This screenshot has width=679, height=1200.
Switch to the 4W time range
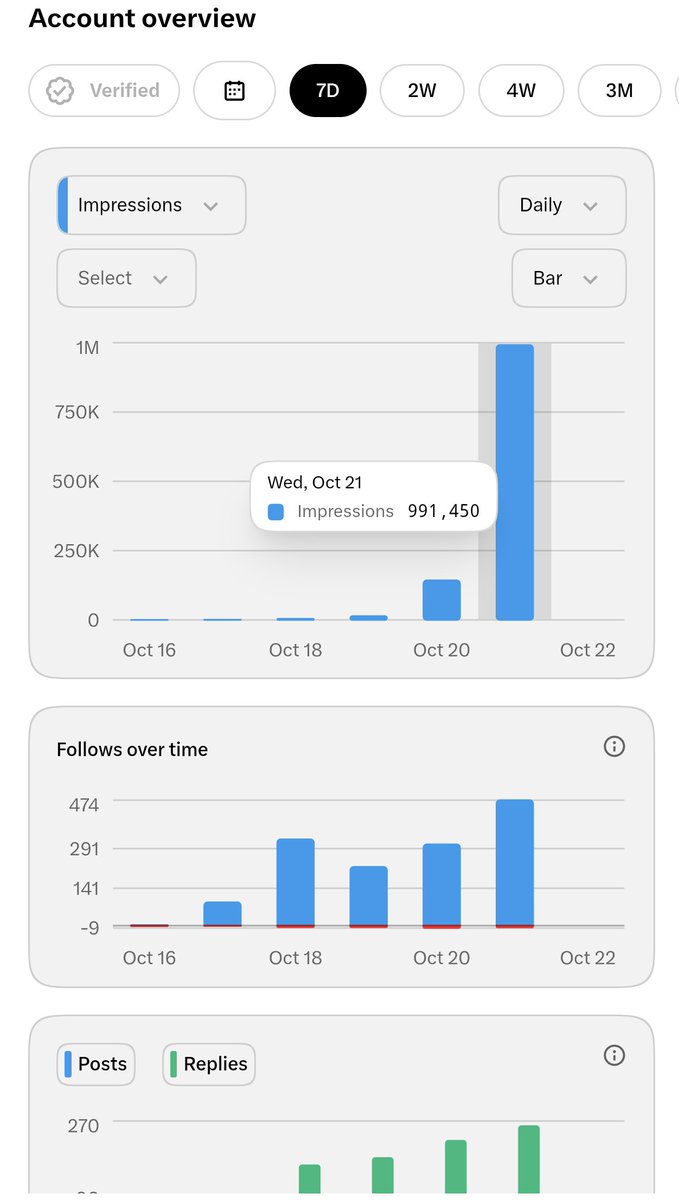tap(521, 91)
